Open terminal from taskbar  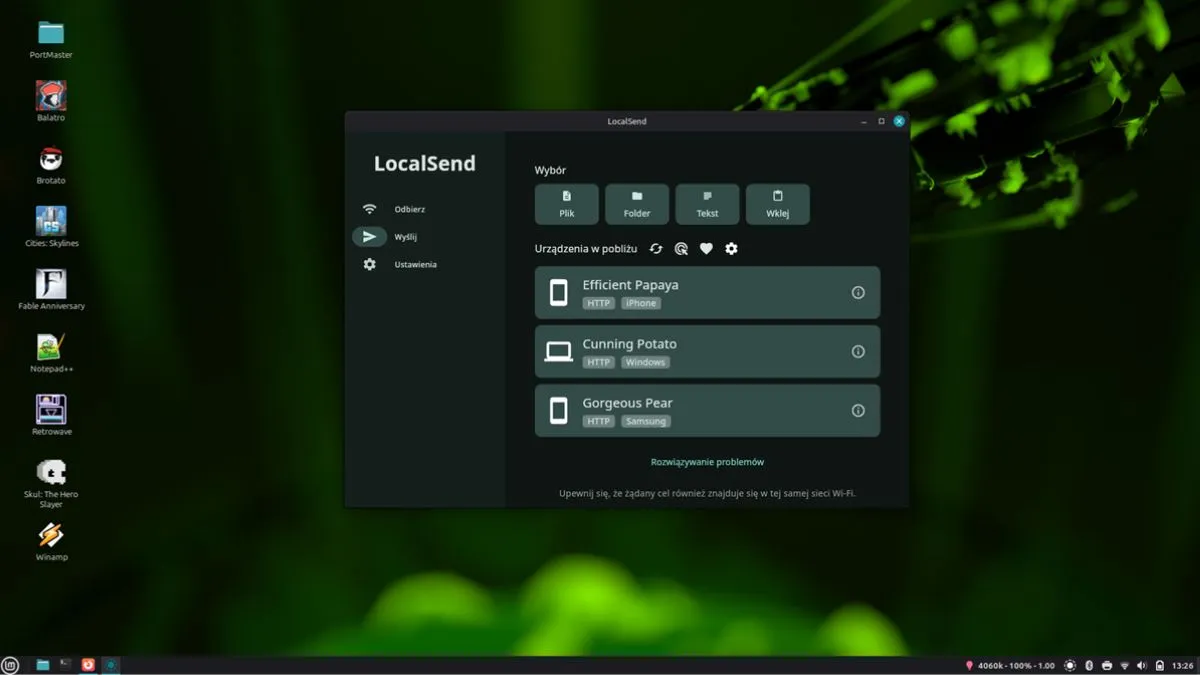[65, 665]
